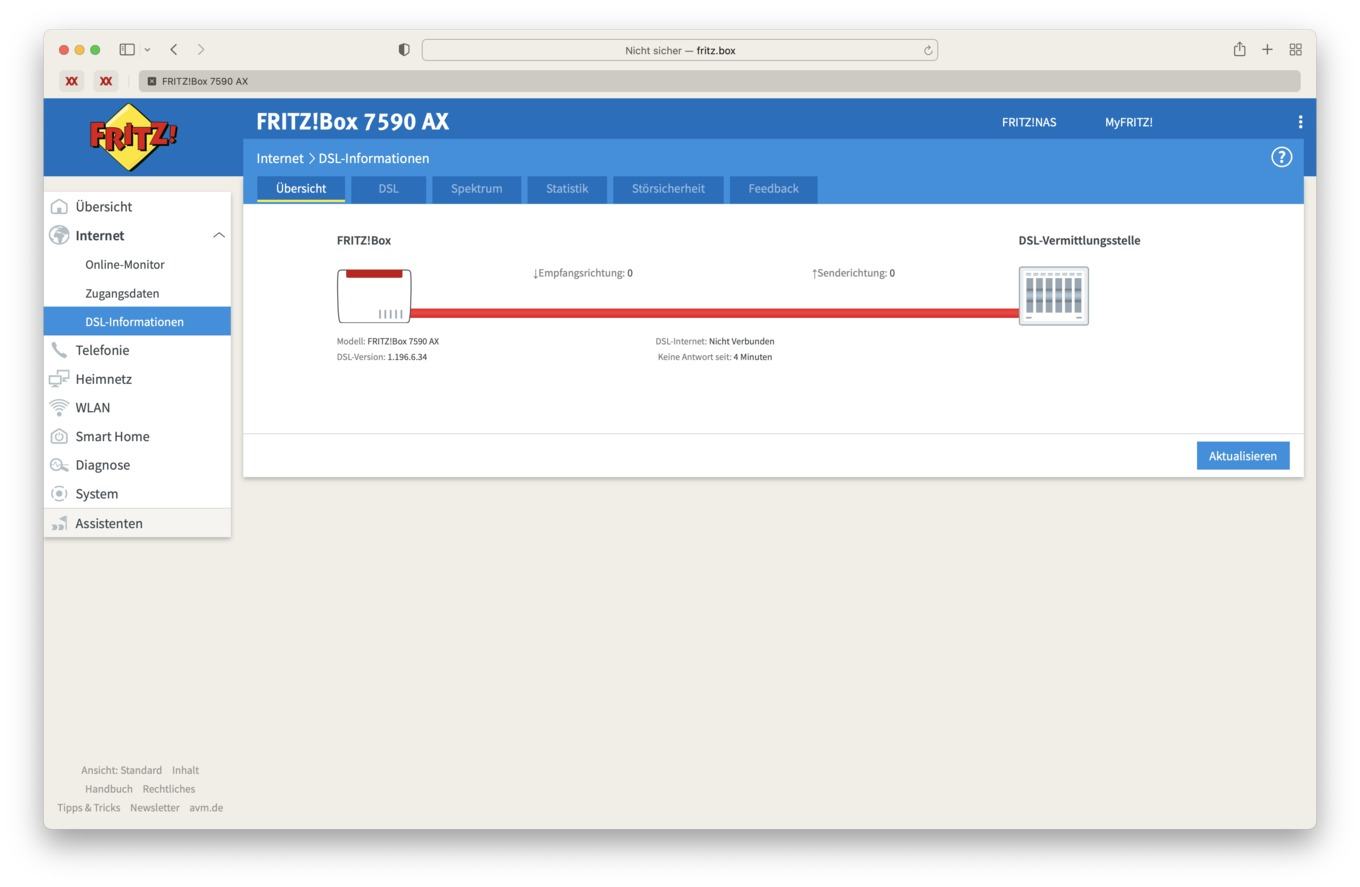Go back with Safari back arrow

[x=174, y=49]
